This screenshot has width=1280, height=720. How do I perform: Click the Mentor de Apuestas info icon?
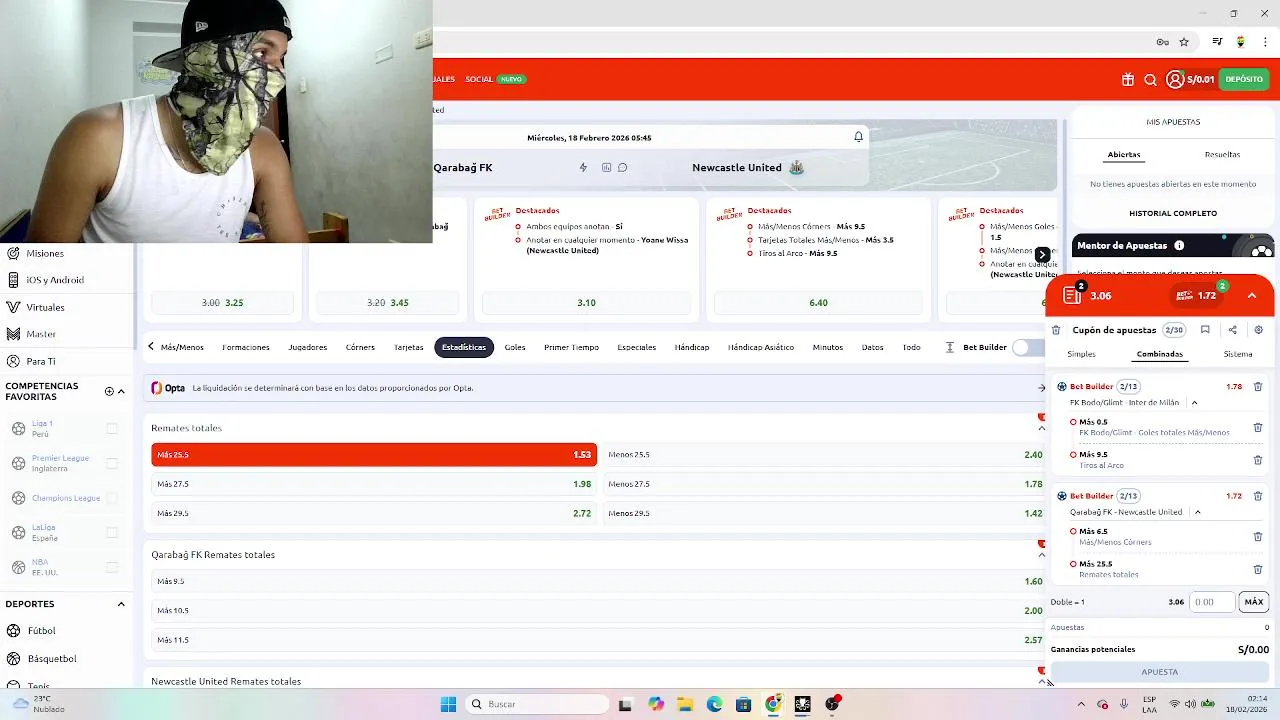[x=1179, y=246]
